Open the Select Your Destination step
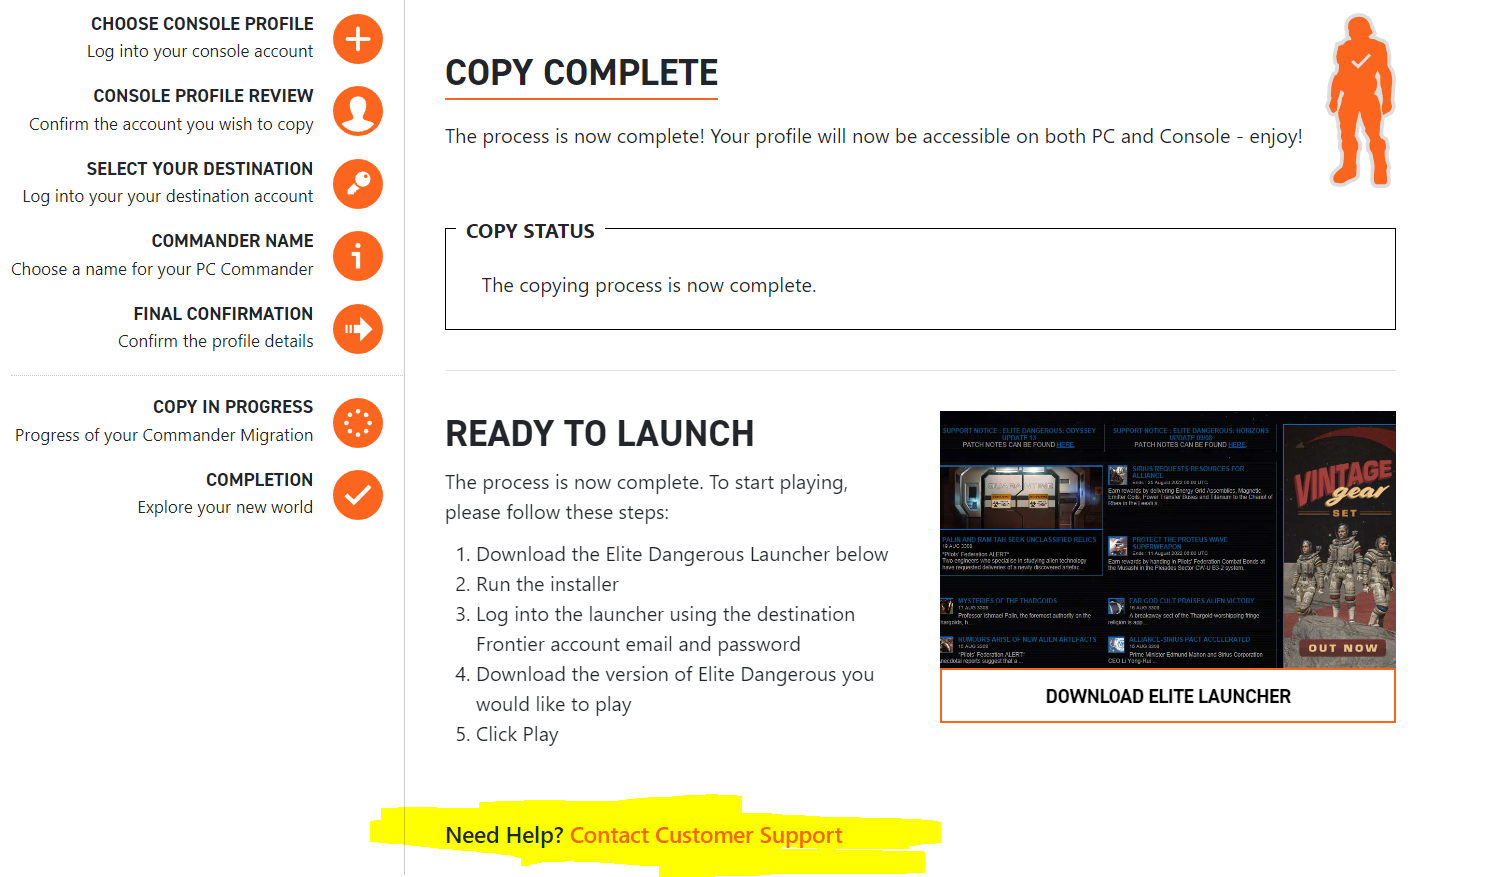 (199, 169)
